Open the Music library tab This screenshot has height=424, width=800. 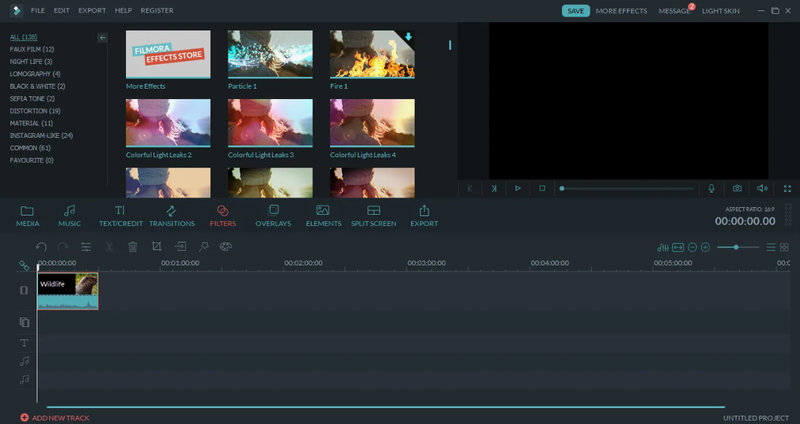pos(69,216)
